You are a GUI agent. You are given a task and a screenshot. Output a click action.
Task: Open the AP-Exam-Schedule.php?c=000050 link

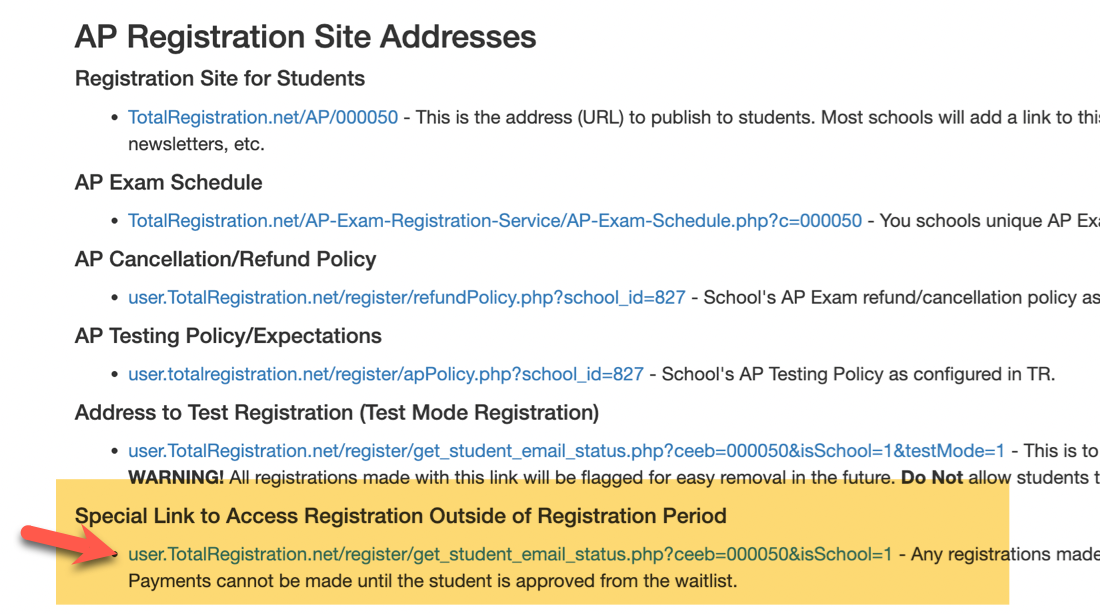point(495,220)
